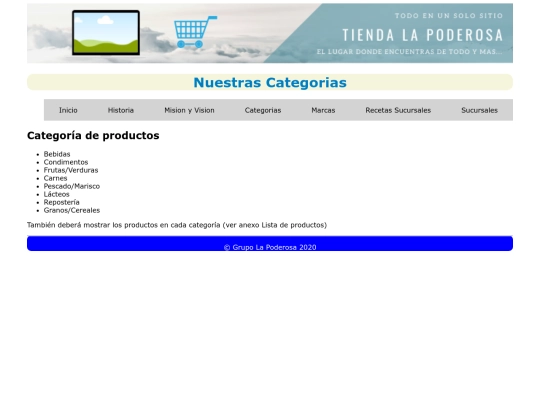
Task: Open Mision y Vision in navigation
Action: 189,110
